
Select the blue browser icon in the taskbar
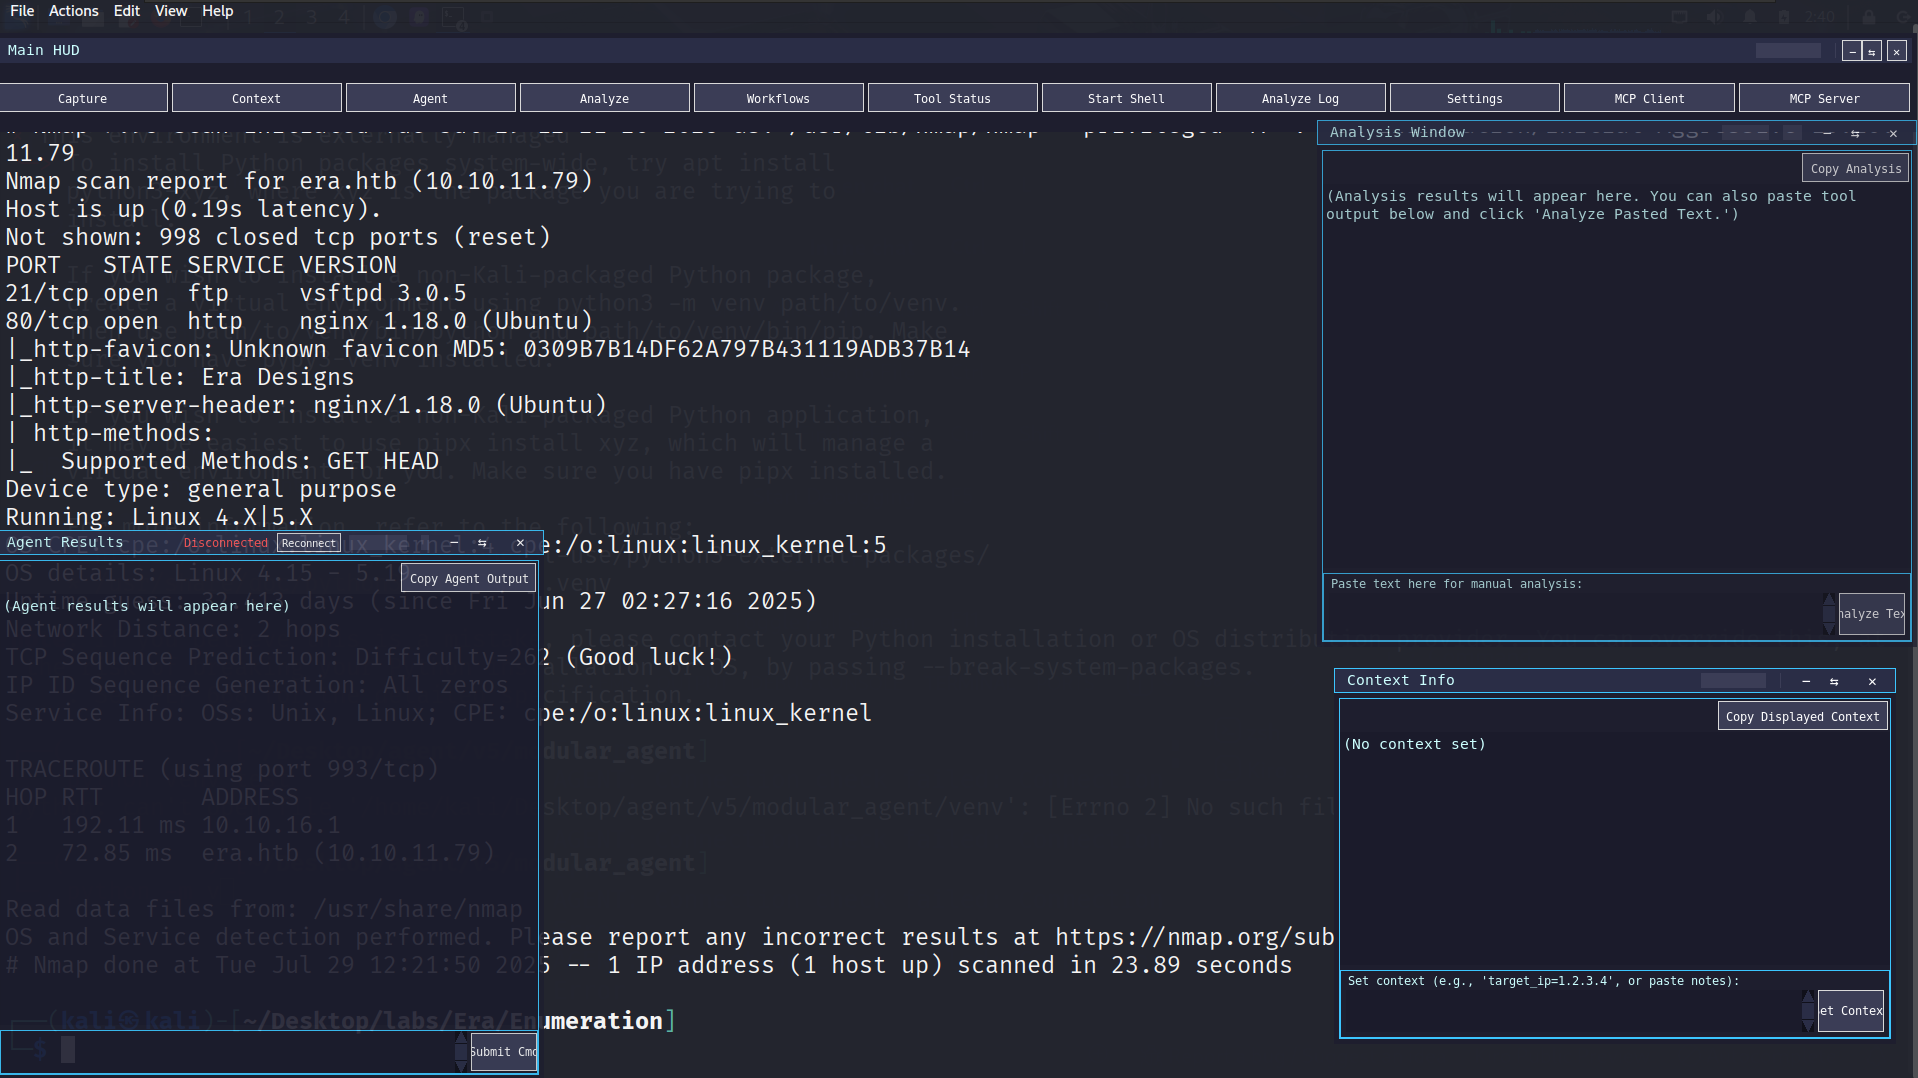[x=386, y=17]
